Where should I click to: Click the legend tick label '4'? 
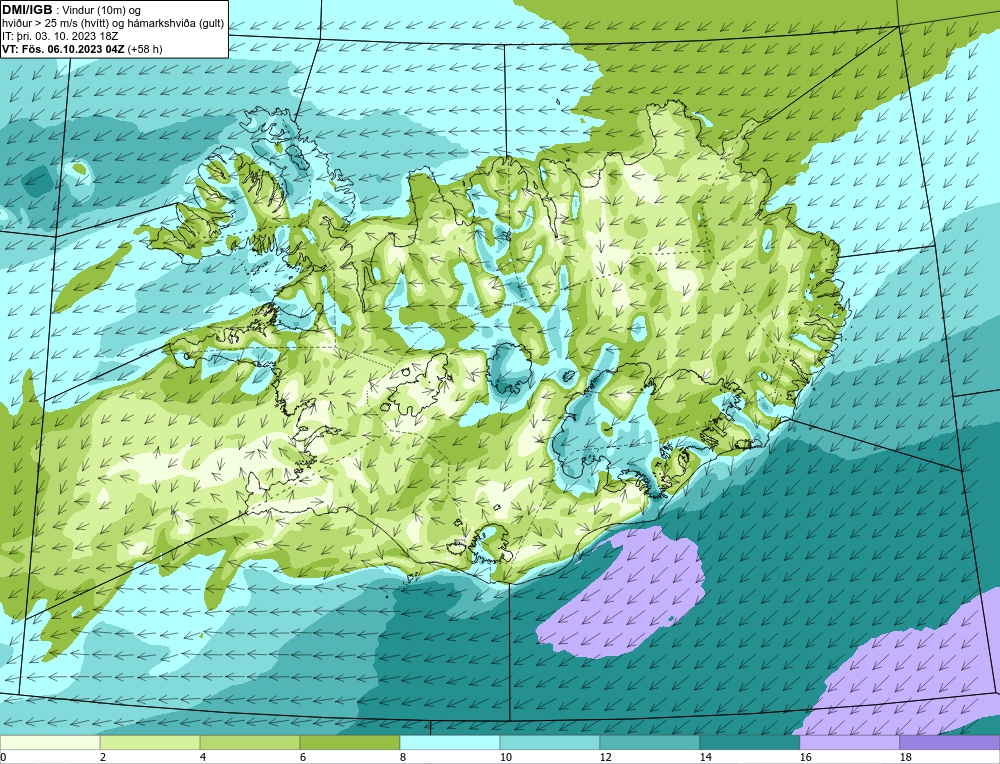click(203, 757)
